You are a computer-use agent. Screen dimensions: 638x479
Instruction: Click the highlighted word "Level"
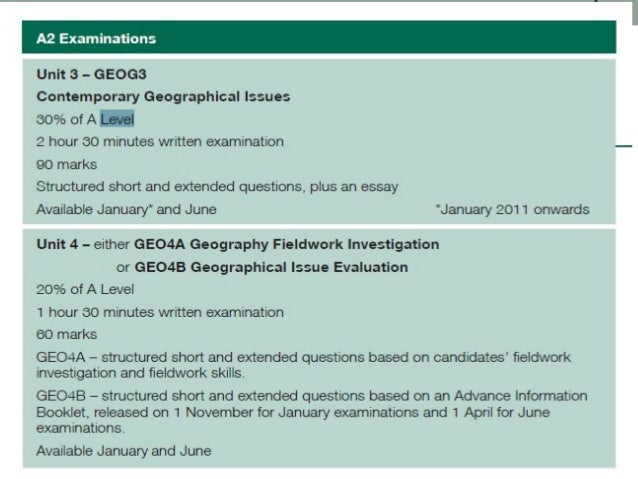(x=116, y=119)
